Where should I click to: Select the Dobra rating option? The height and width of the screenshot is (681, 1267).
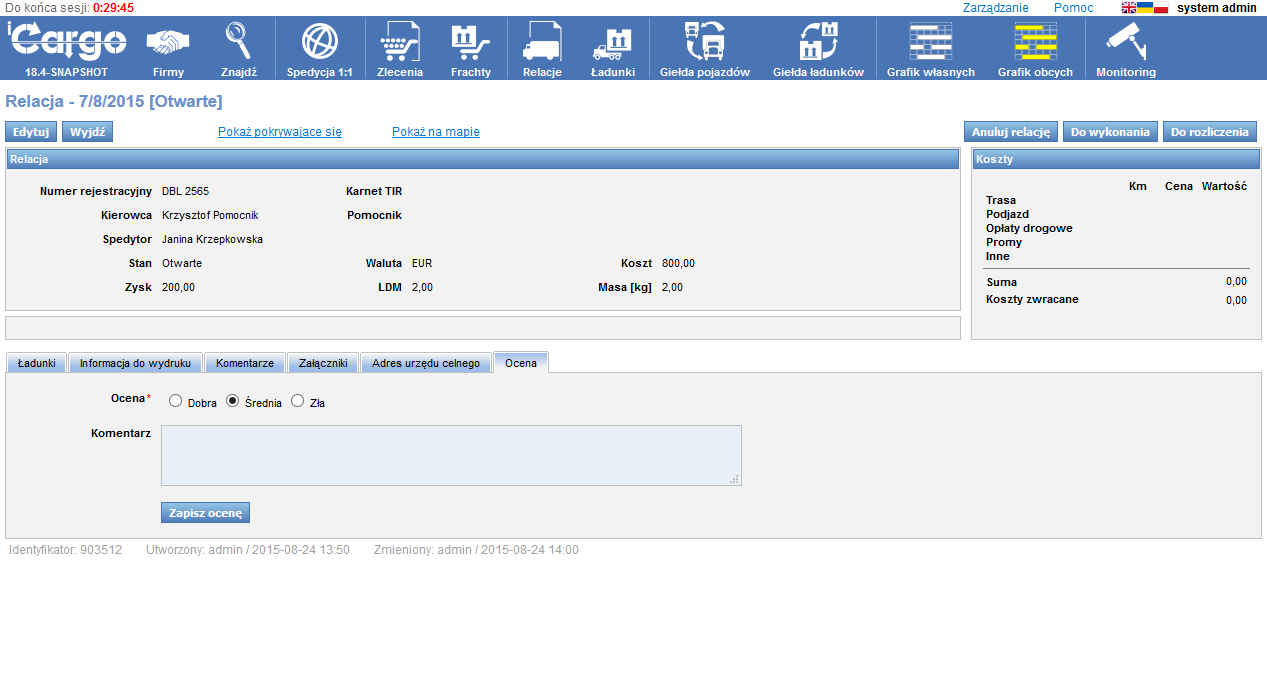(176, 401)
